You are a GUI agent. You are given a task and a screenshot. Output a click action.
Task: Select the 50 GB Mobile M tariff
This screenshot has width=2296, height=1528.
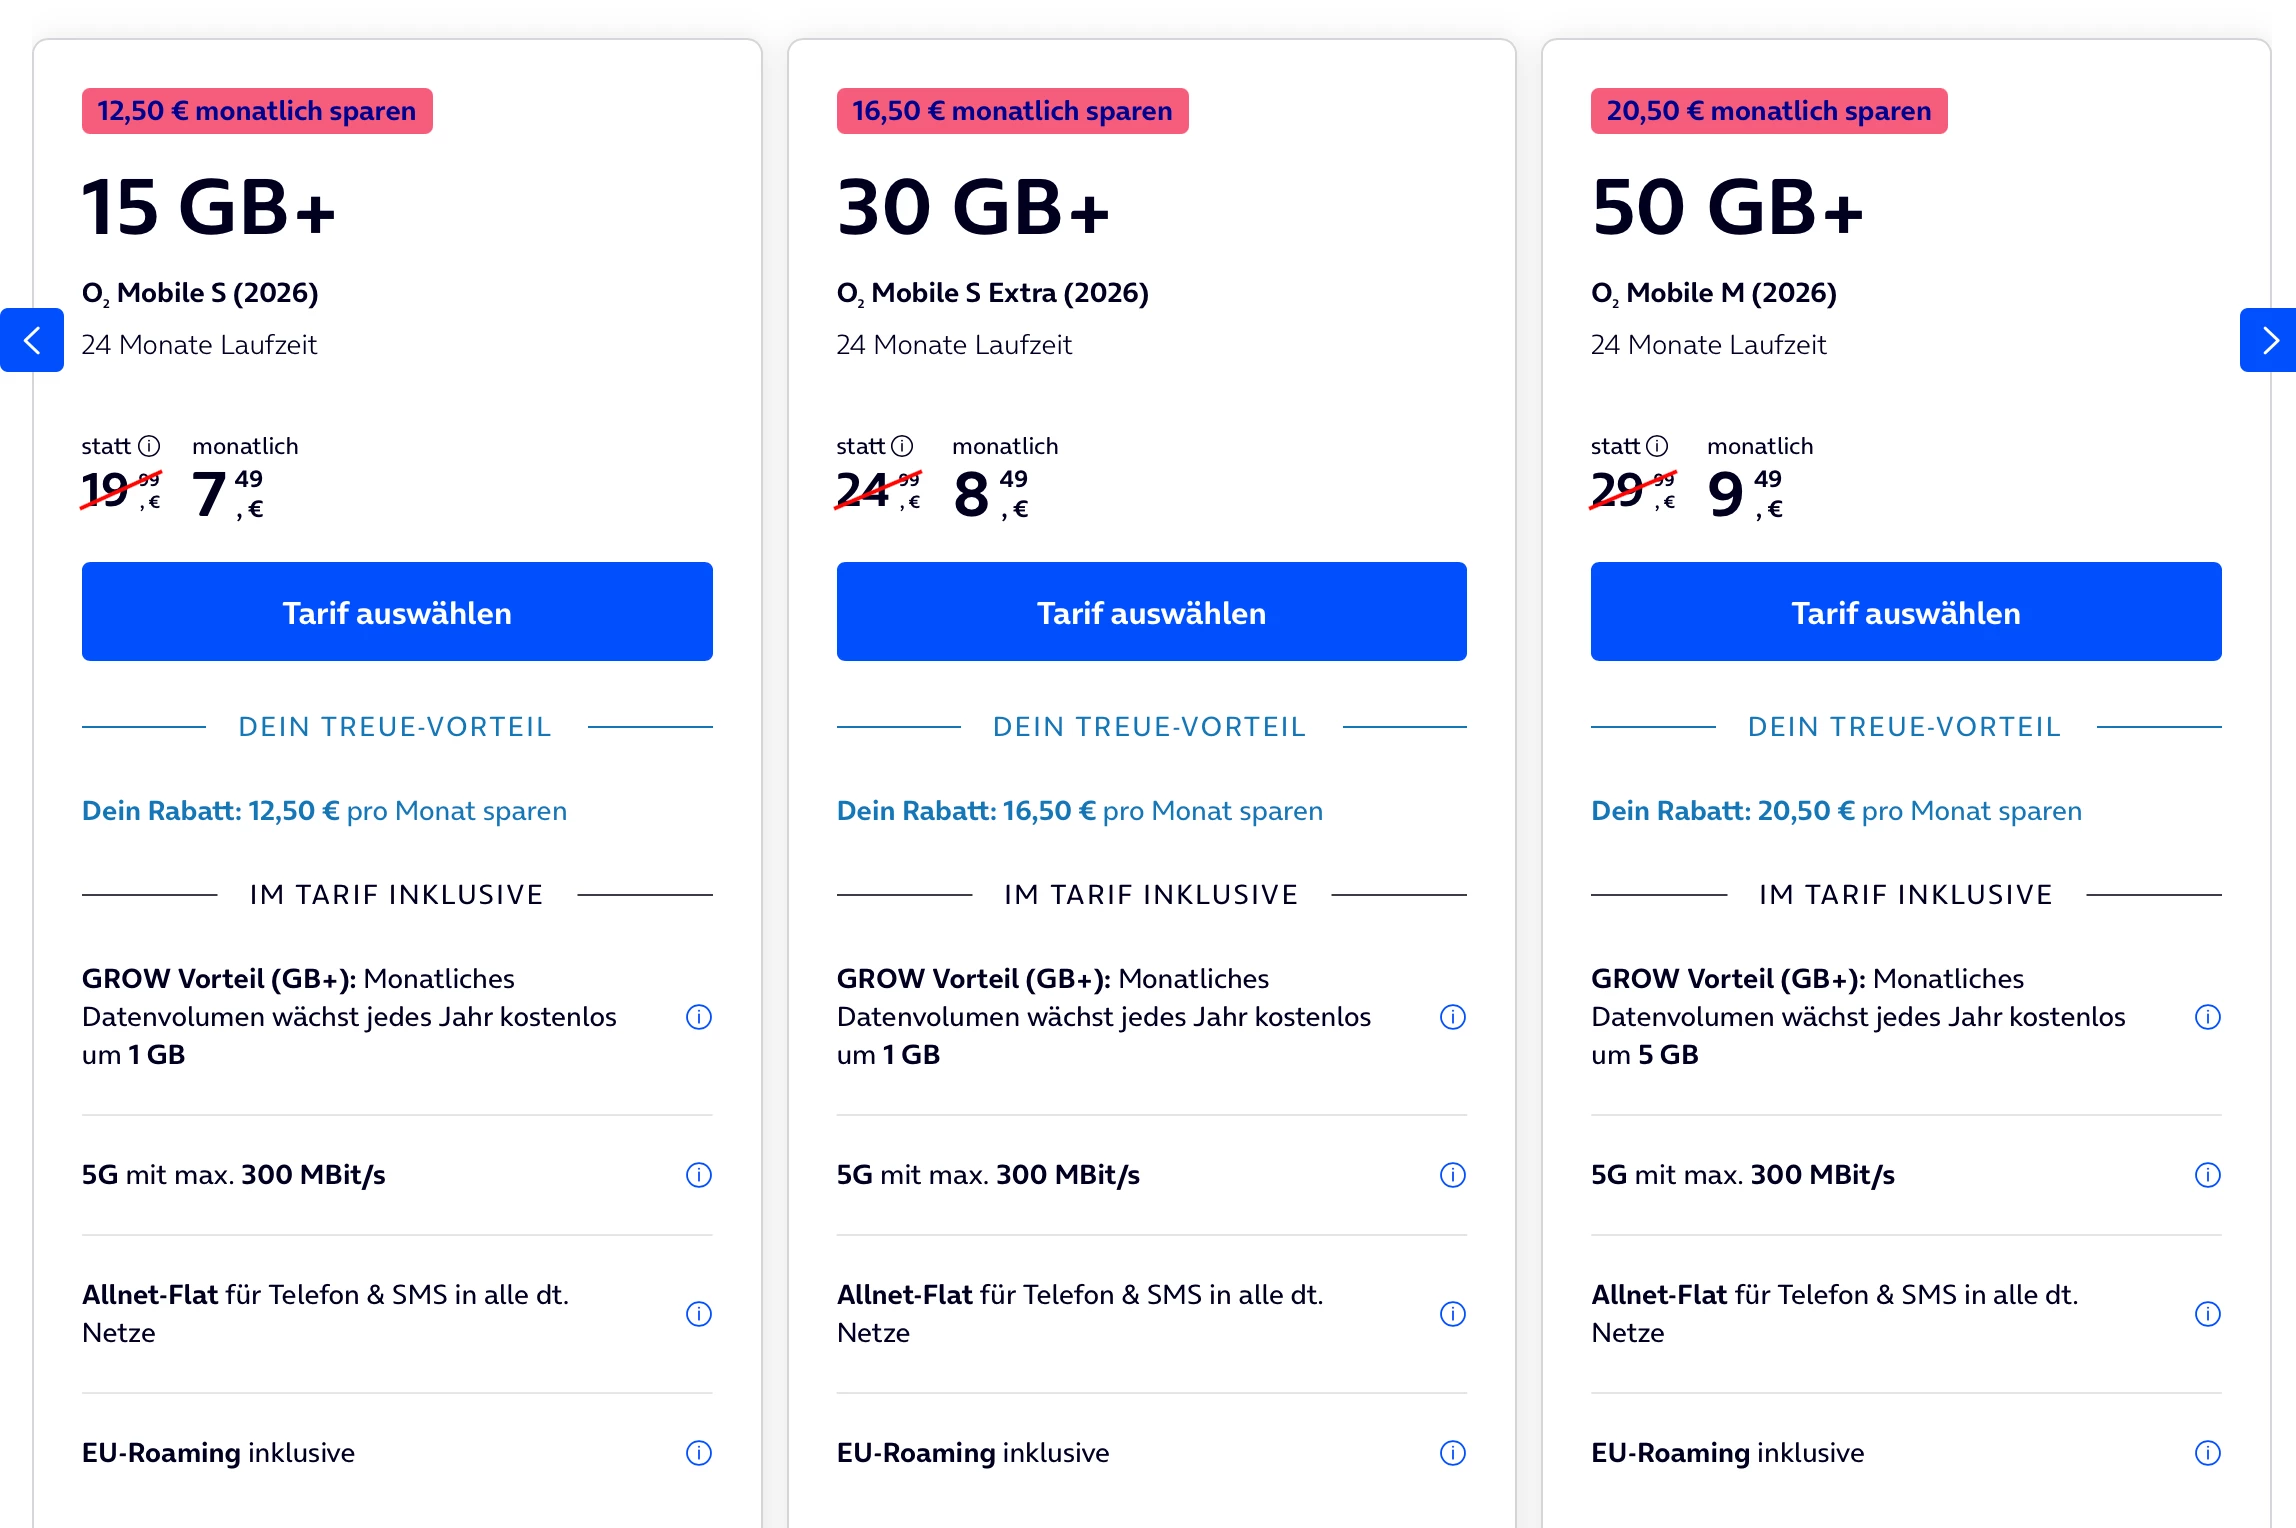[1906, 612]
